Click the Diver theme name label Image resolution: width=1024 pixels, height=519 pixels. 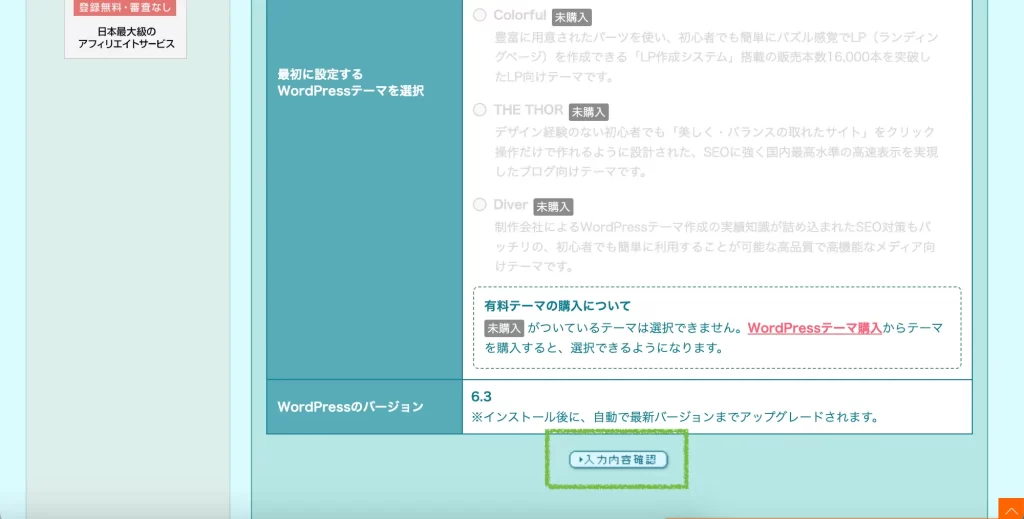point(511,205)
